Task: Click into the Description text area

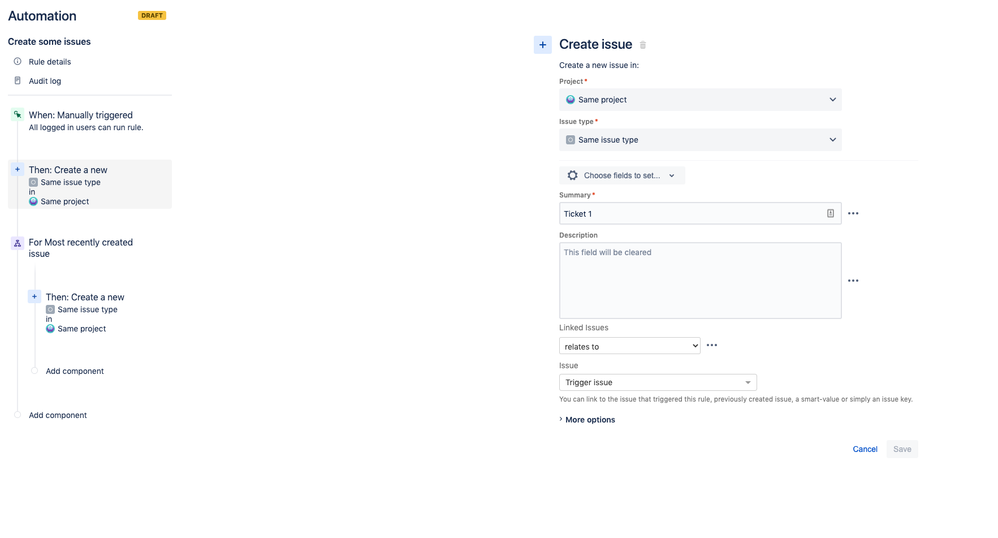Action: (700, 280)
